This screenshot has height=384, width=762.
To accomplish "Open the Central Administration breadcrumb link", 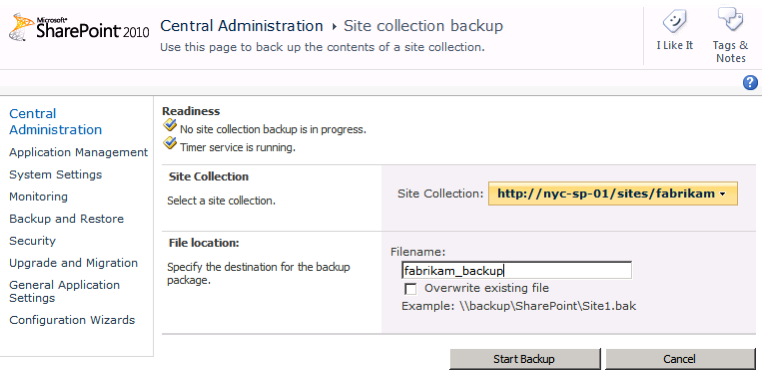I will coord(242,26).
